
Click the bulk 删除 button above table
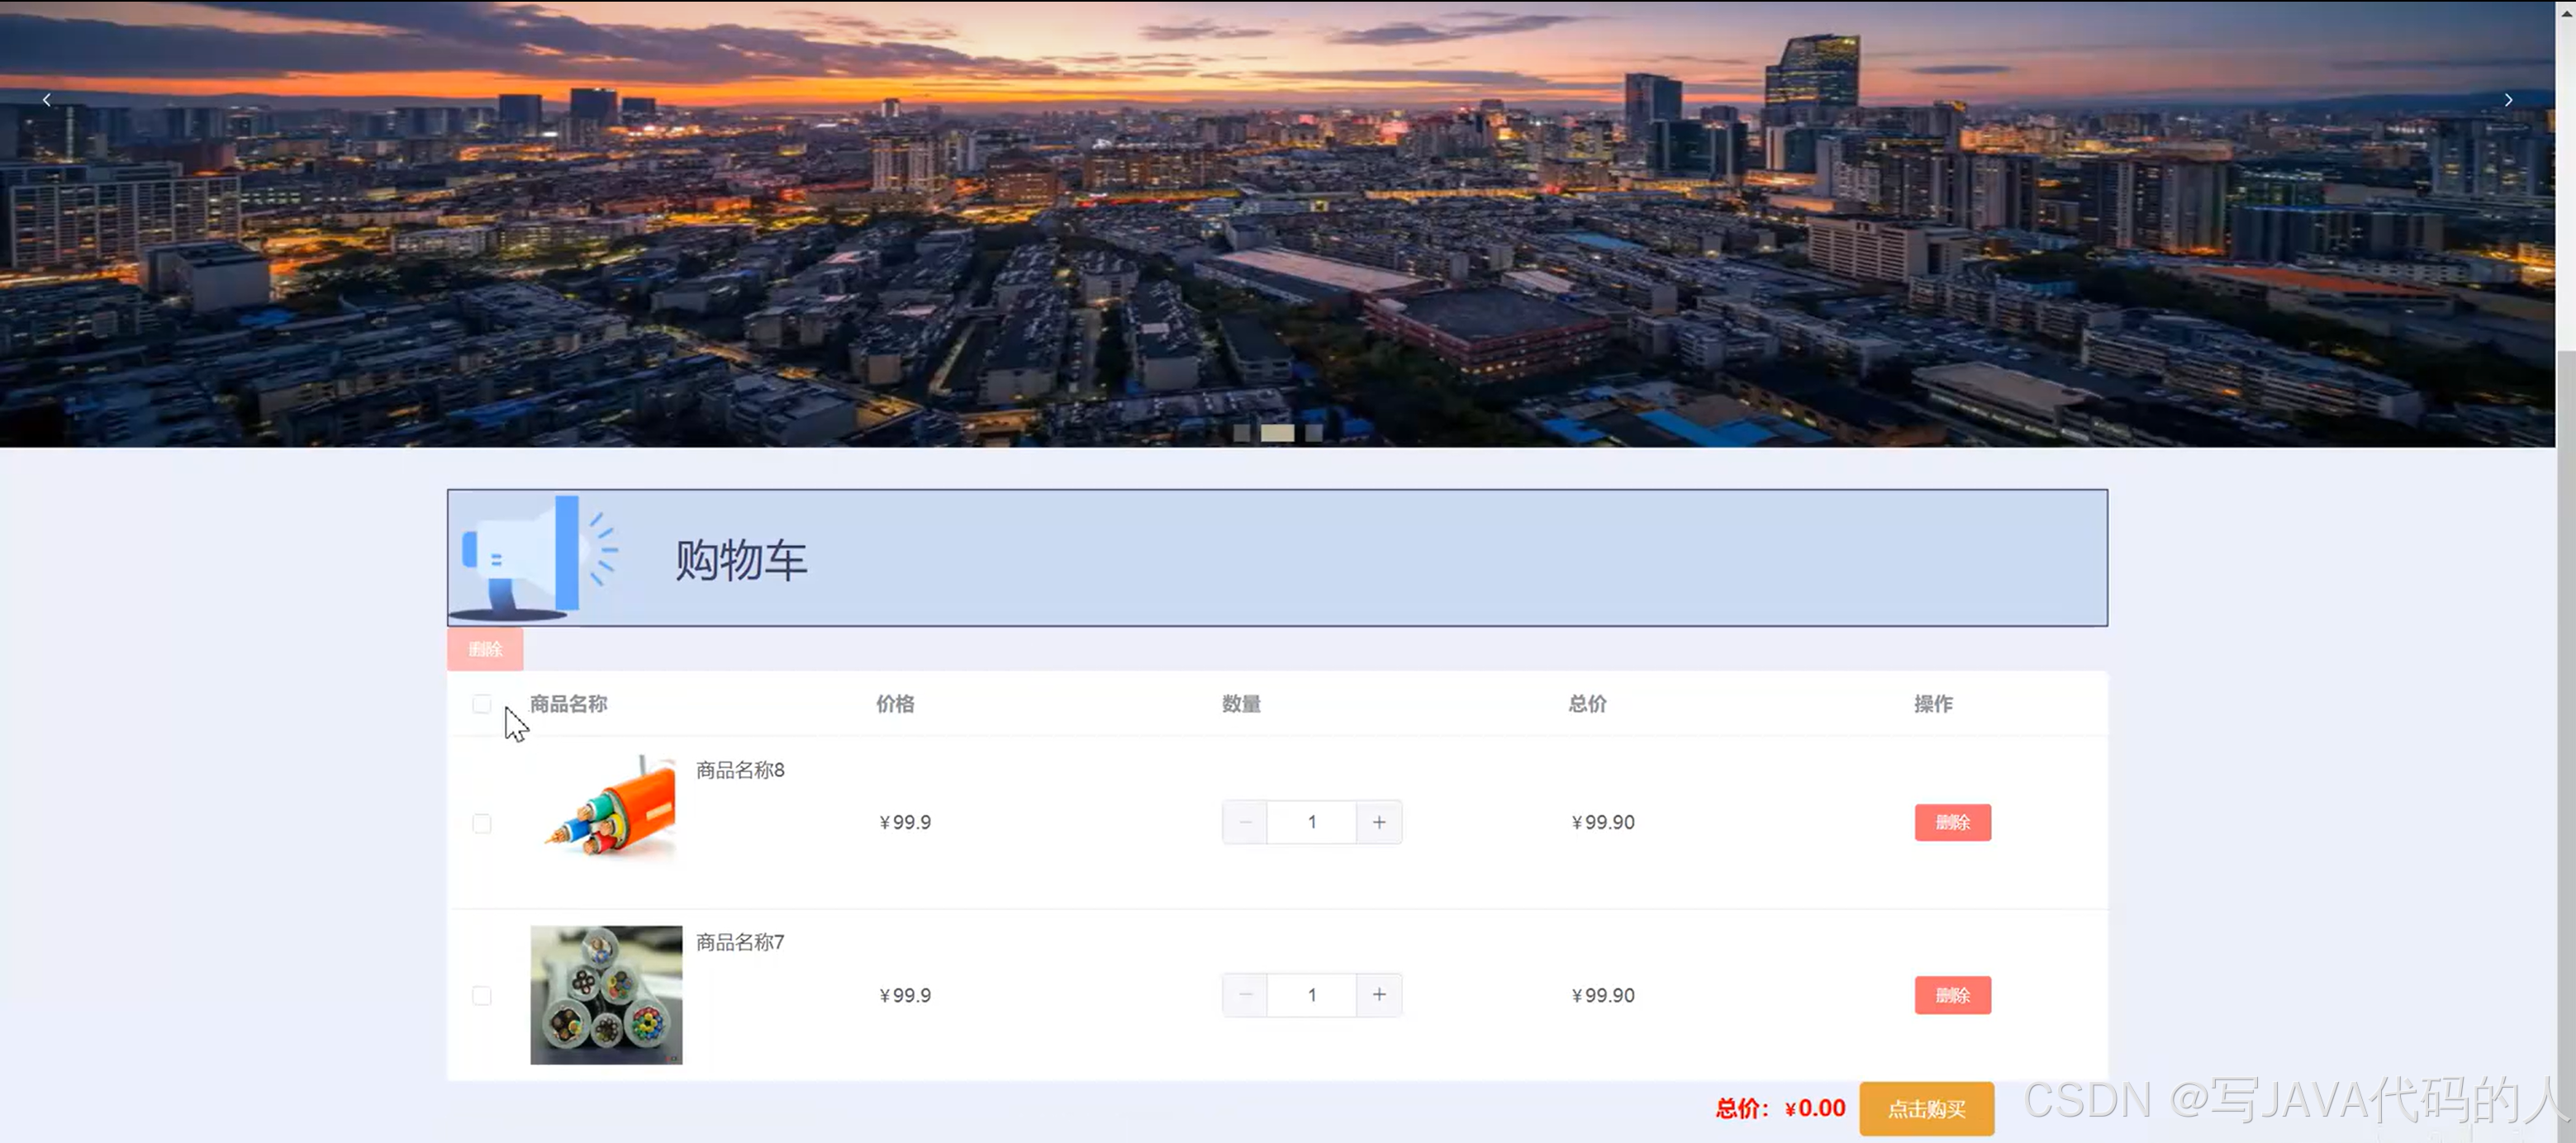(x=485, y=649)
